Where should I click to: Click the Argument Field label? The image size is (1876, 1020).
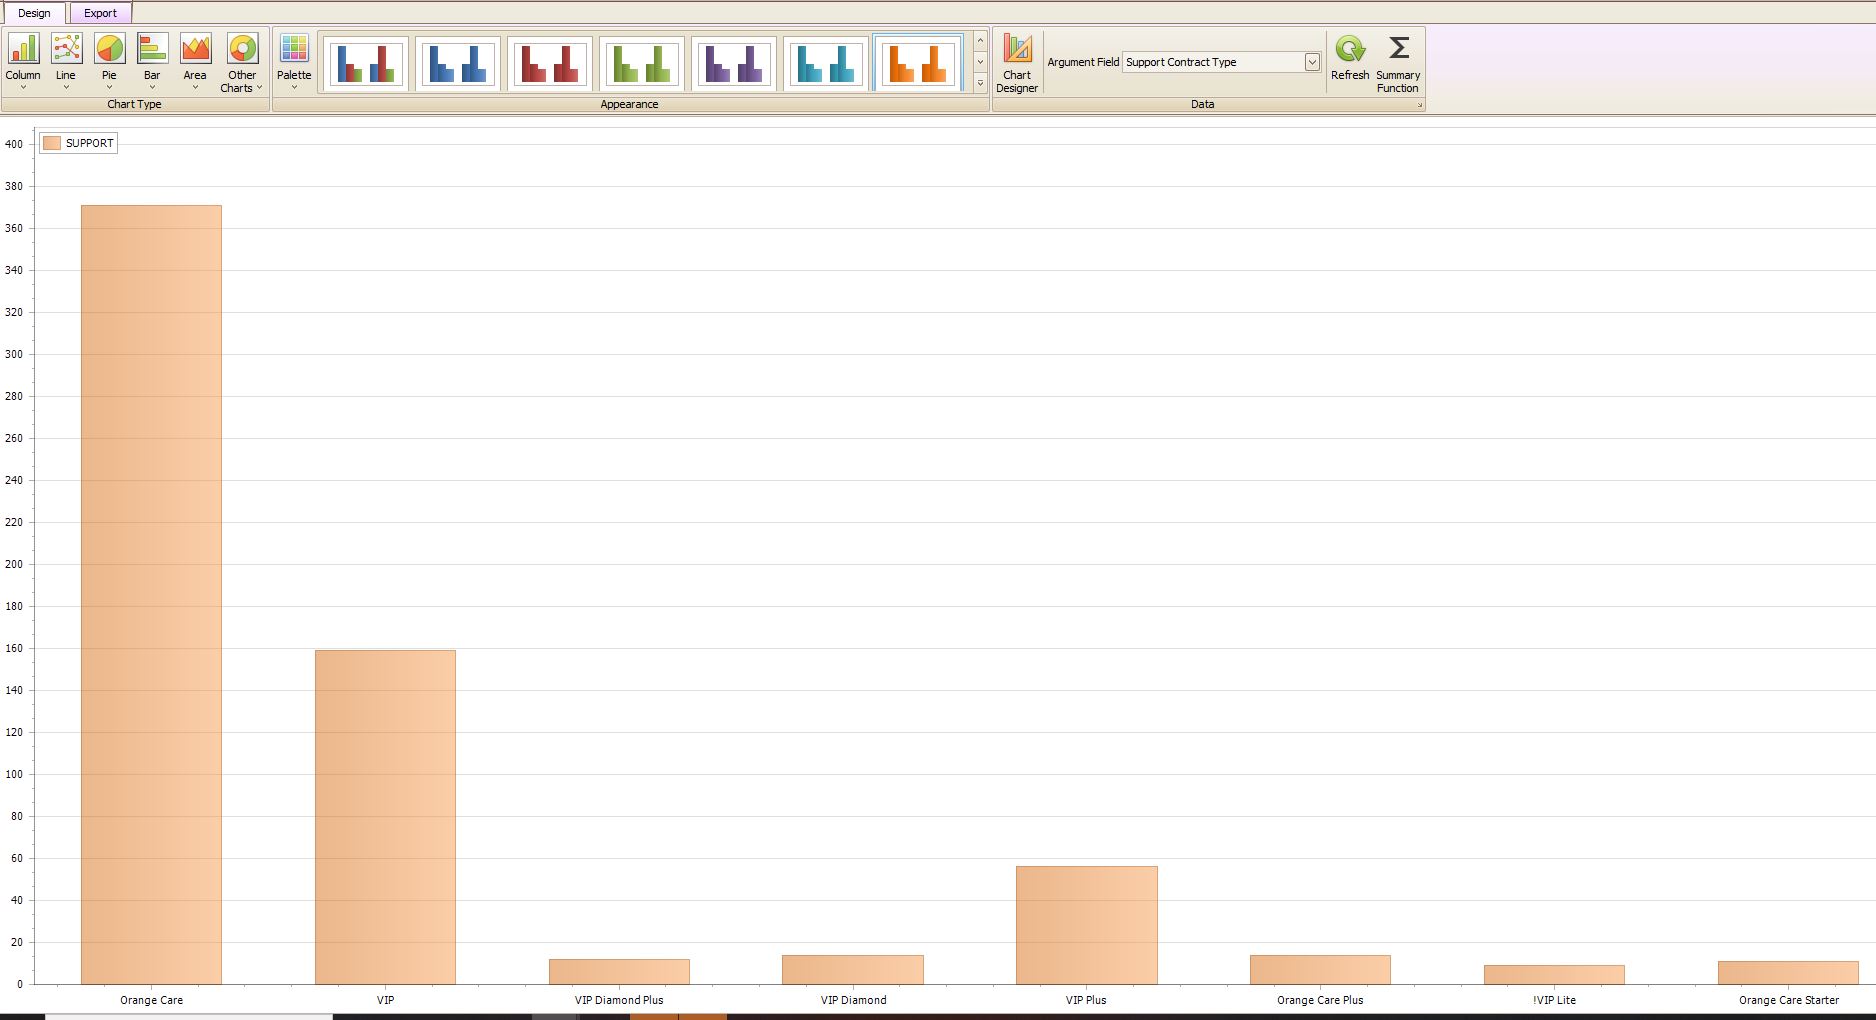click(x=1083, y=62)
